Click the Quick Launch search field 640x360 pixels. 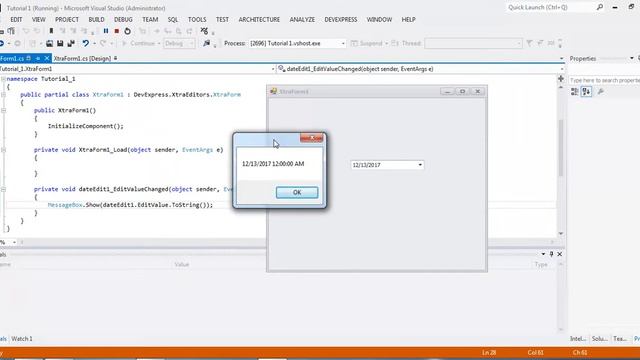click(x=551, y=7)
